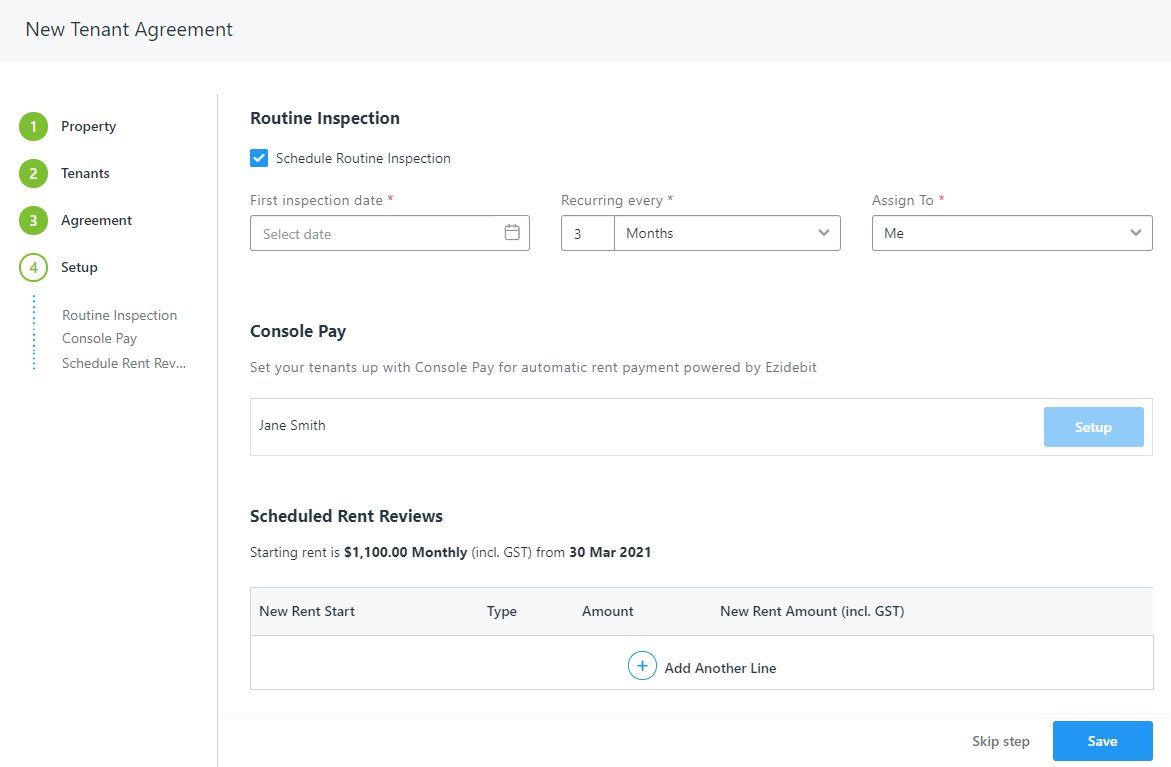Click the plus circle icon to add line
The width and height of the screenshot is (1171, 767).
[x=642, y=666]
